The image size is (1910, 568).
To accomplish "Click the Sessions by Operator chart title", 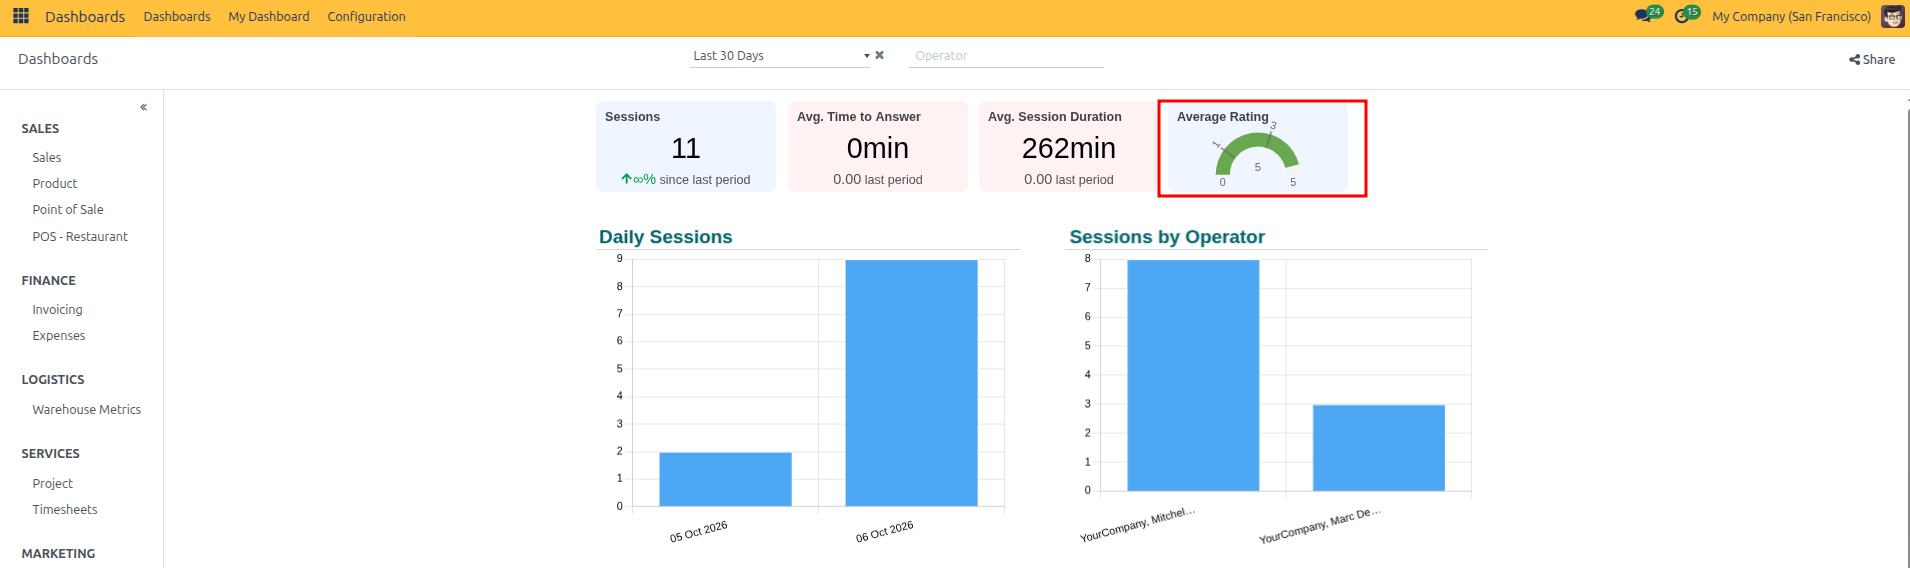I will point(1167,237).
